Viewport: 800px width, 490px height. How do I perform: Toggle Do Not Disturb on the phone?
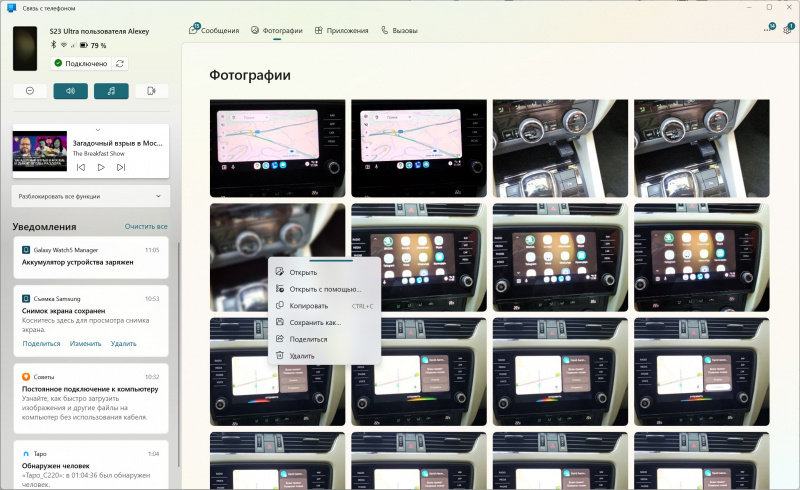pos(30,91)
